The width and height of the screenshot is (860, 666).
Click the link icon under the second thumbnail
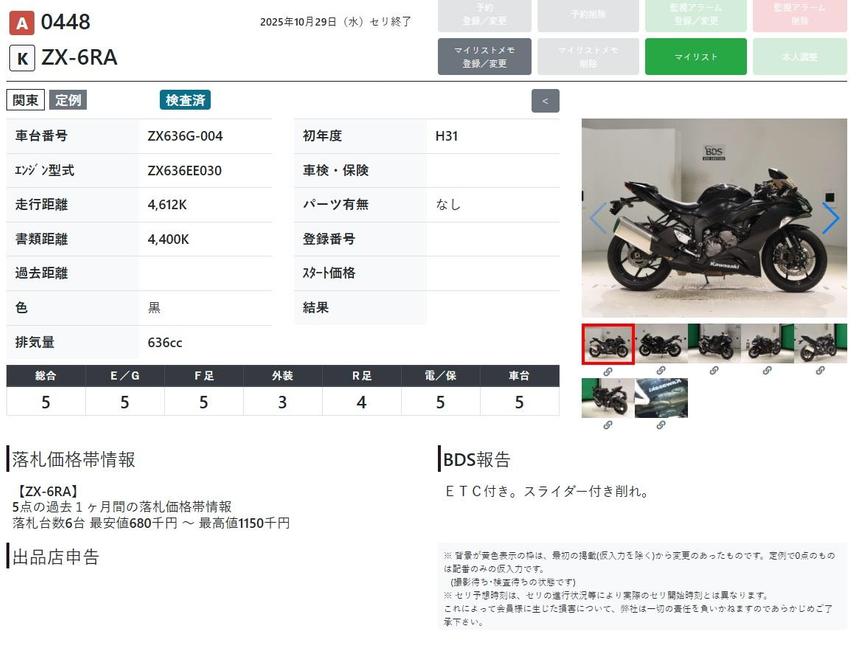click(661, 371)
